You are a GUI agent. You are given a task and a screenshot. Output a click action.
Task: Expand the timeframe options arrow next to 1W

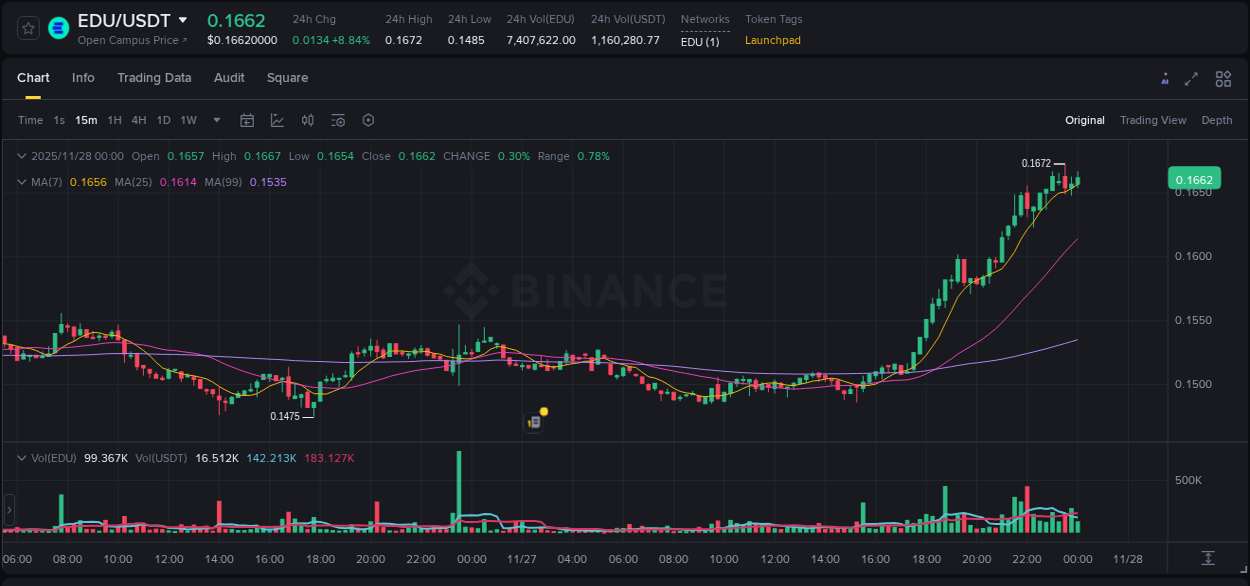(x=215, y=119)
